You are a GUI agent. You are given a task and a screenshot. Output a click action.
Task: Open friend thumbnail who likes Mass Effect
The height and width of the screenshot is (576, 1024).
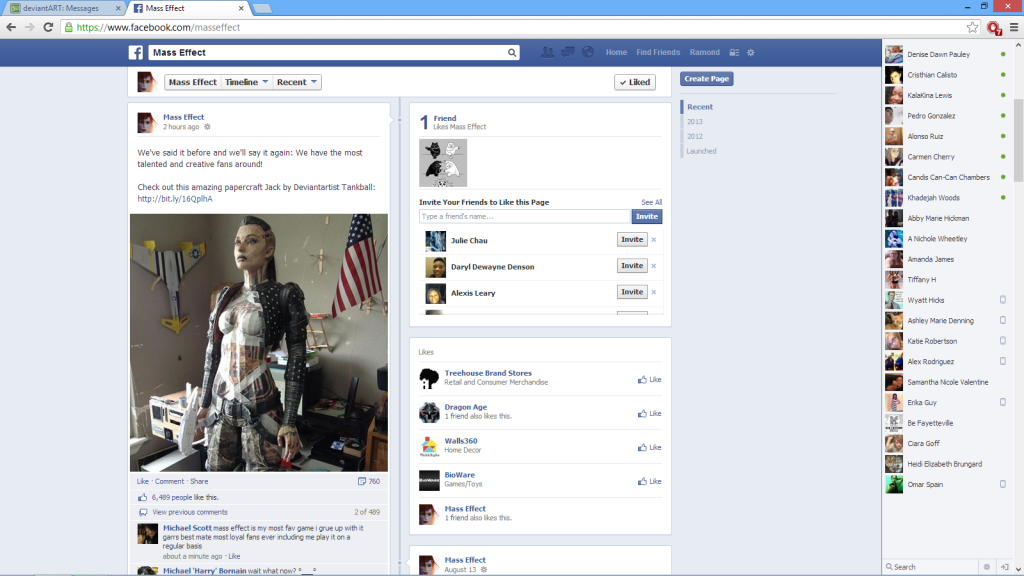443,163
